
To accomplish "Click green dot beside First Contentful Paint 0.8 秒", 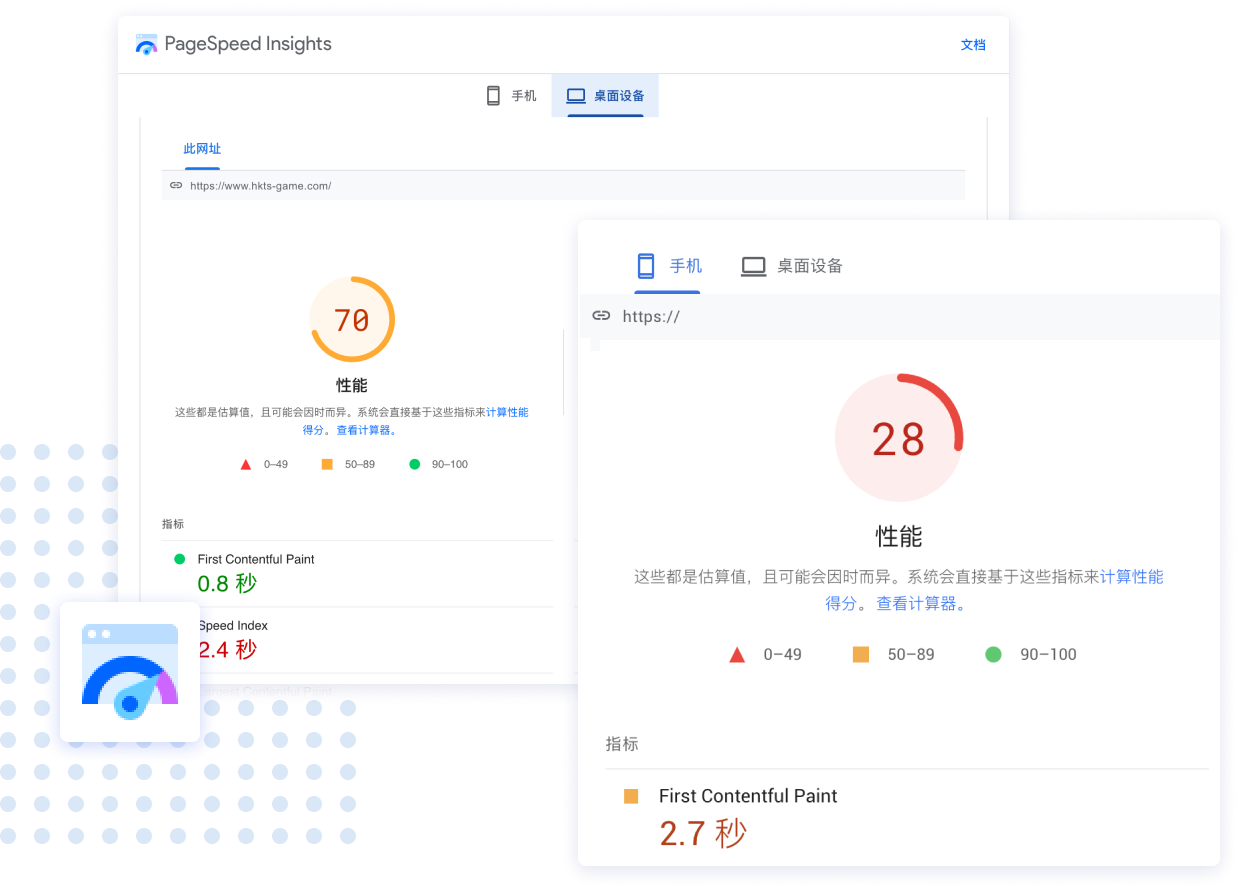I will click(x=180, y=559).
